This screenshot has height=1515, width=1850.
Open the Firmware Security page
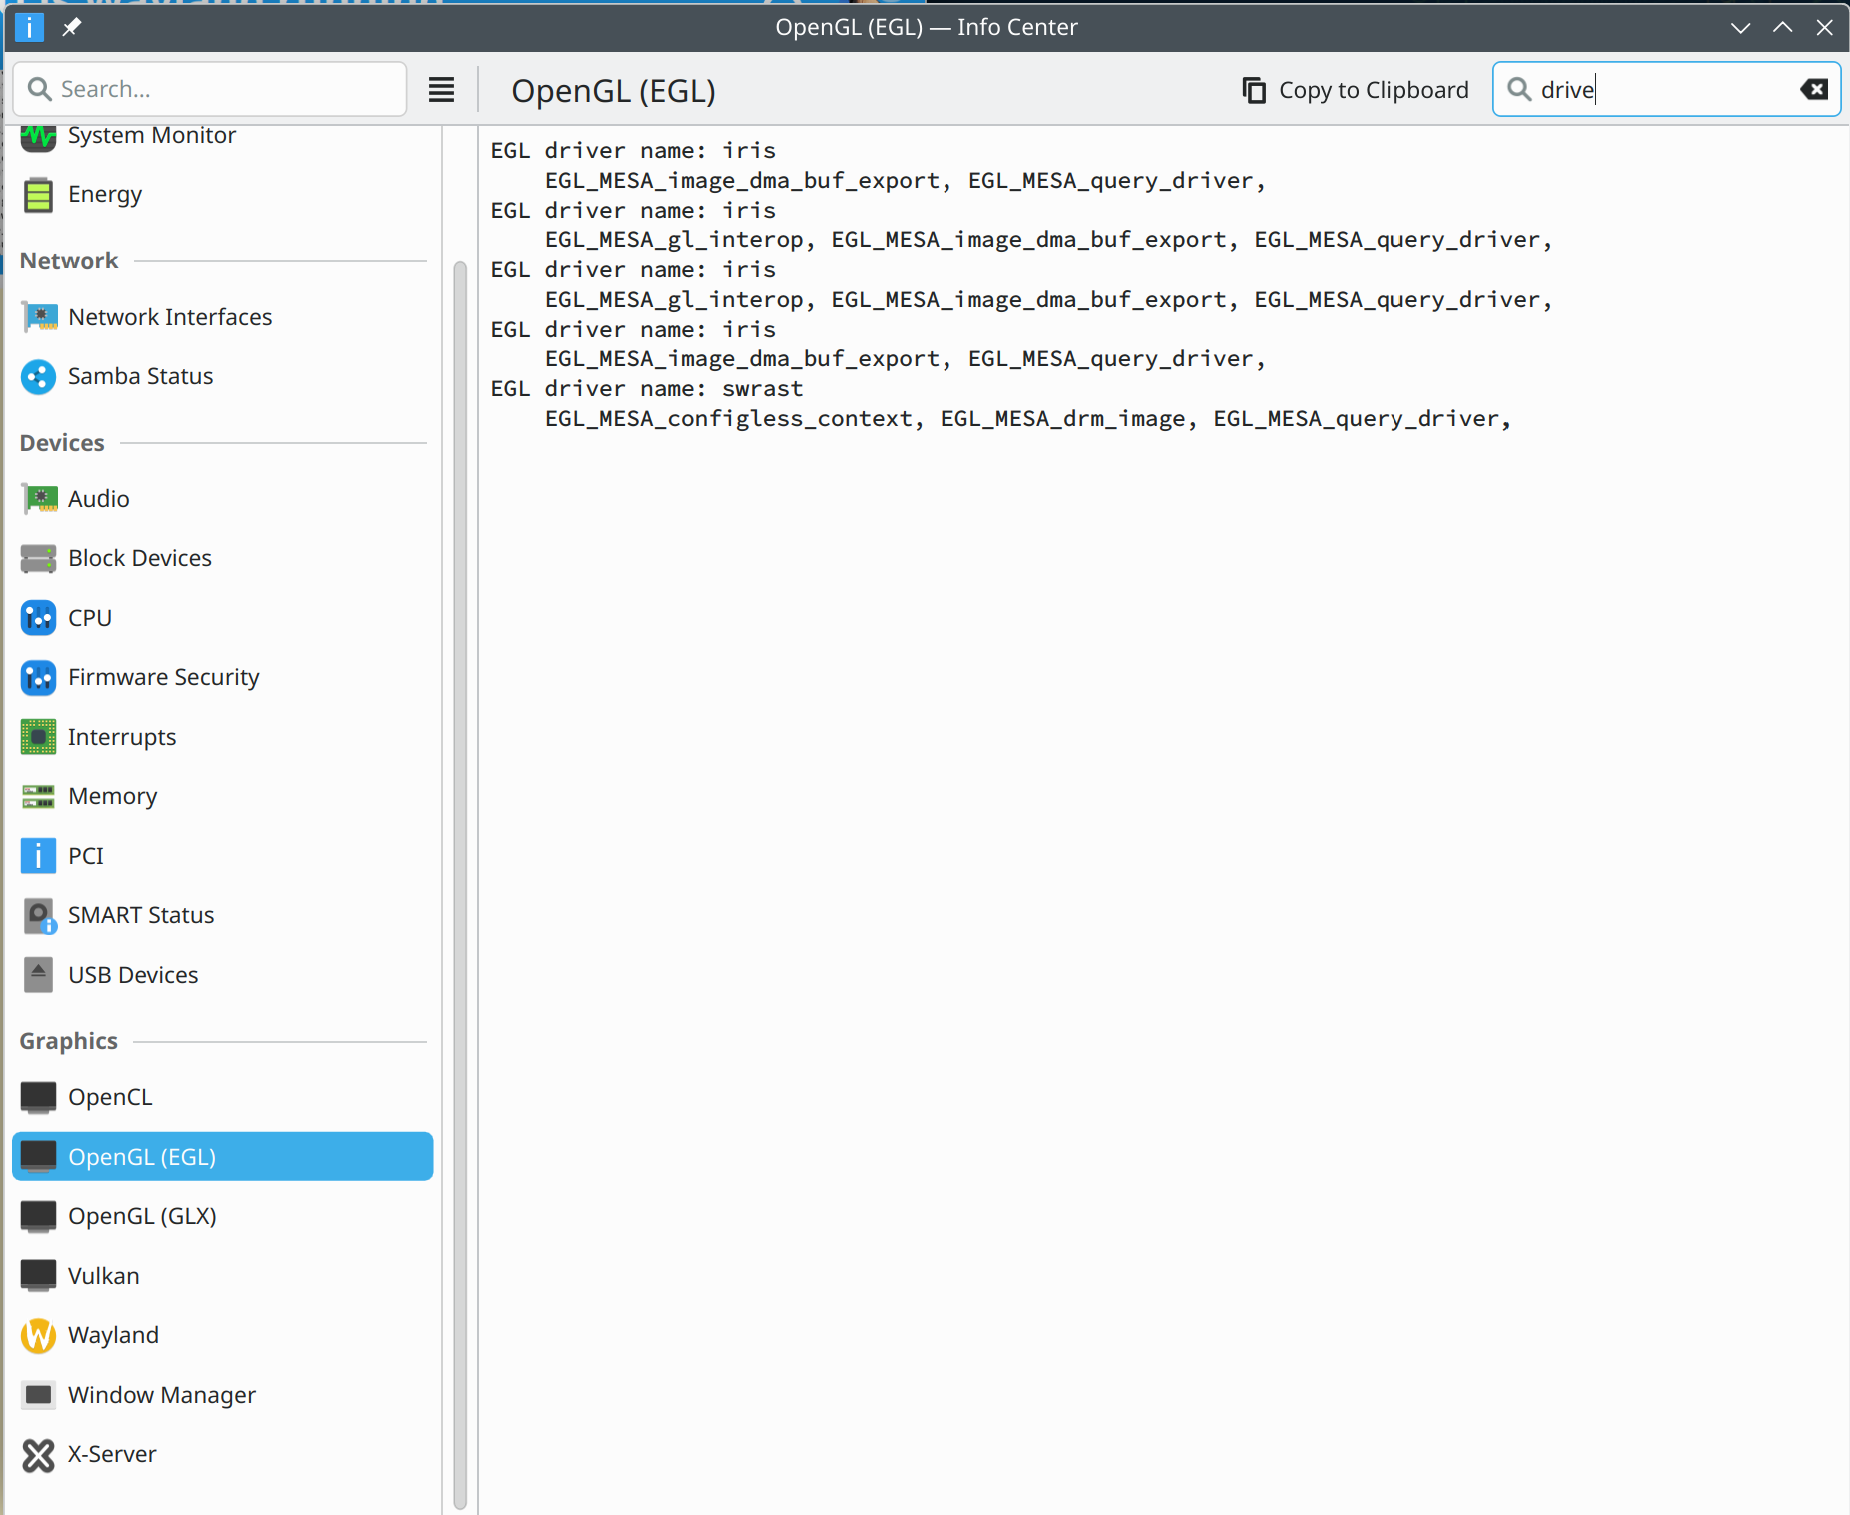tap(222, 677)
